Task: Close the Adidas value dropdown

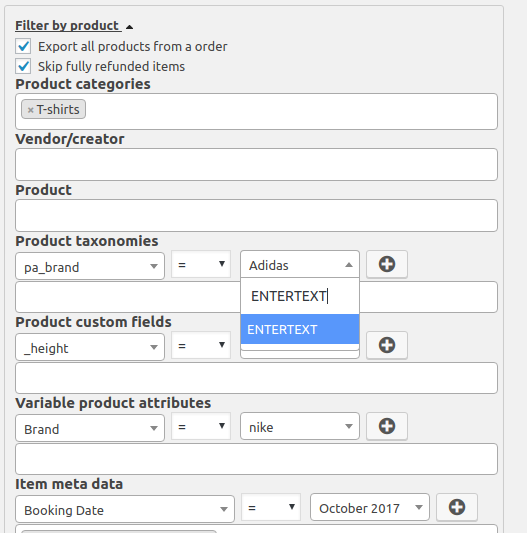Action: (300, 264)
